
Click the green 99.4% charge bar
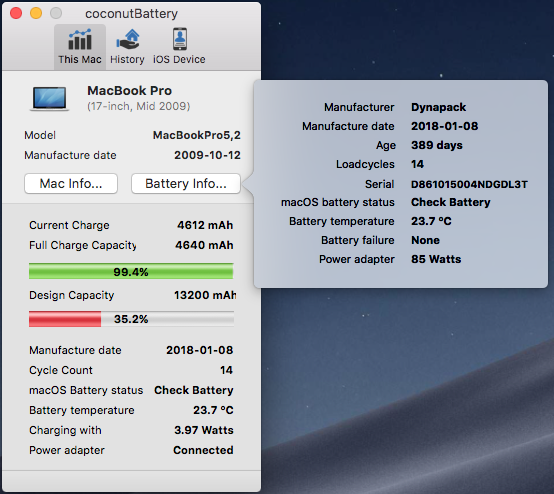131,271
